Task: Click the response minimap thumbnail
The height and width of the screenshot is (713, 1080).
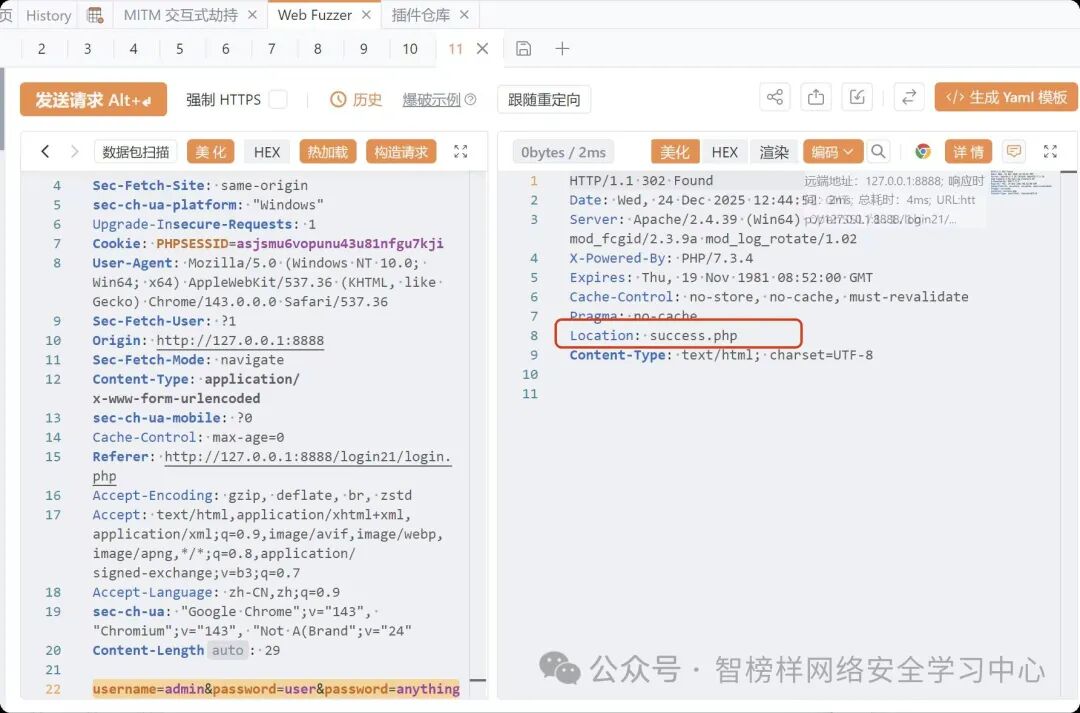Action: 1022,183
